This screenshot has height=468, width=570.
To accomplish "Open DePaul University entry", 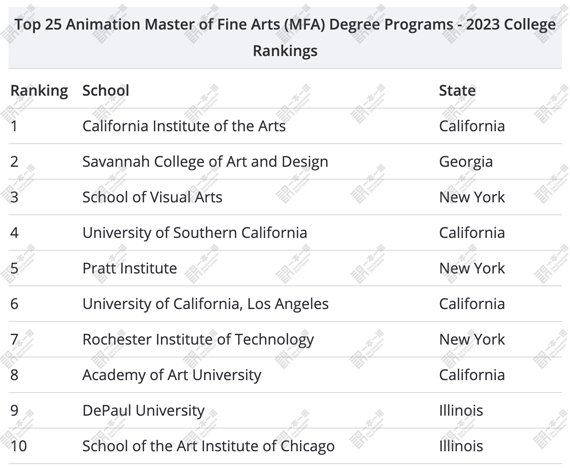I will coord(144,411).
